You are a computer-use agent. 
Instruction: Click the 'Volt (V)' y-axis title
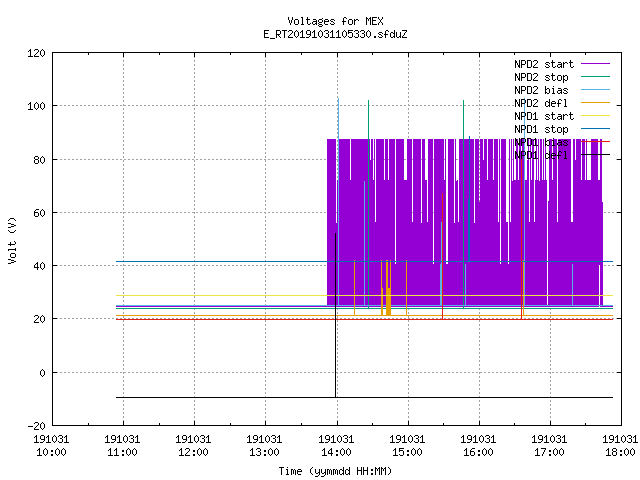13,241
